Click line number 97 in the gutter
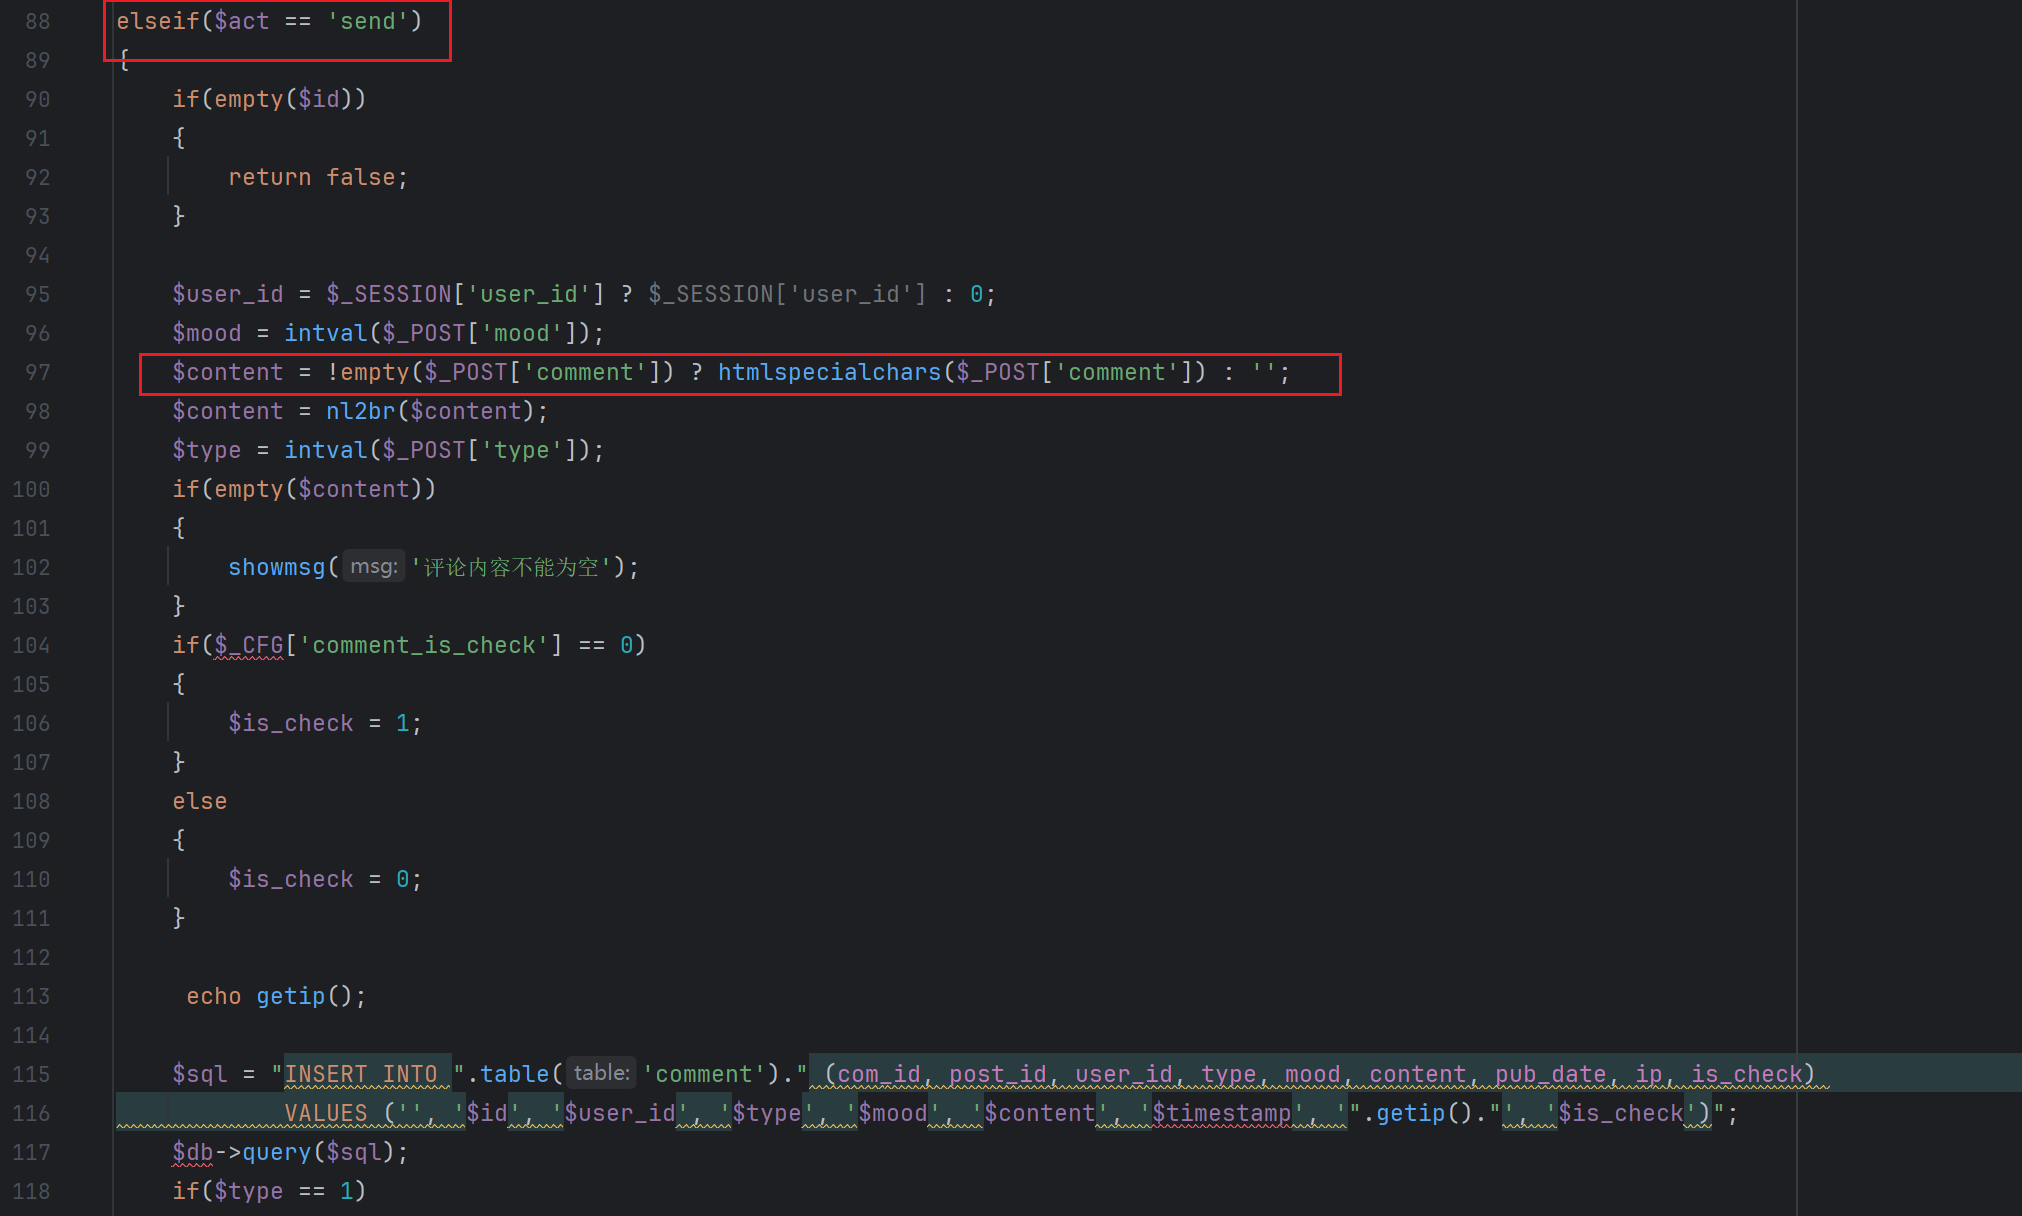The image size is (2022, 1216). [37, 372]
